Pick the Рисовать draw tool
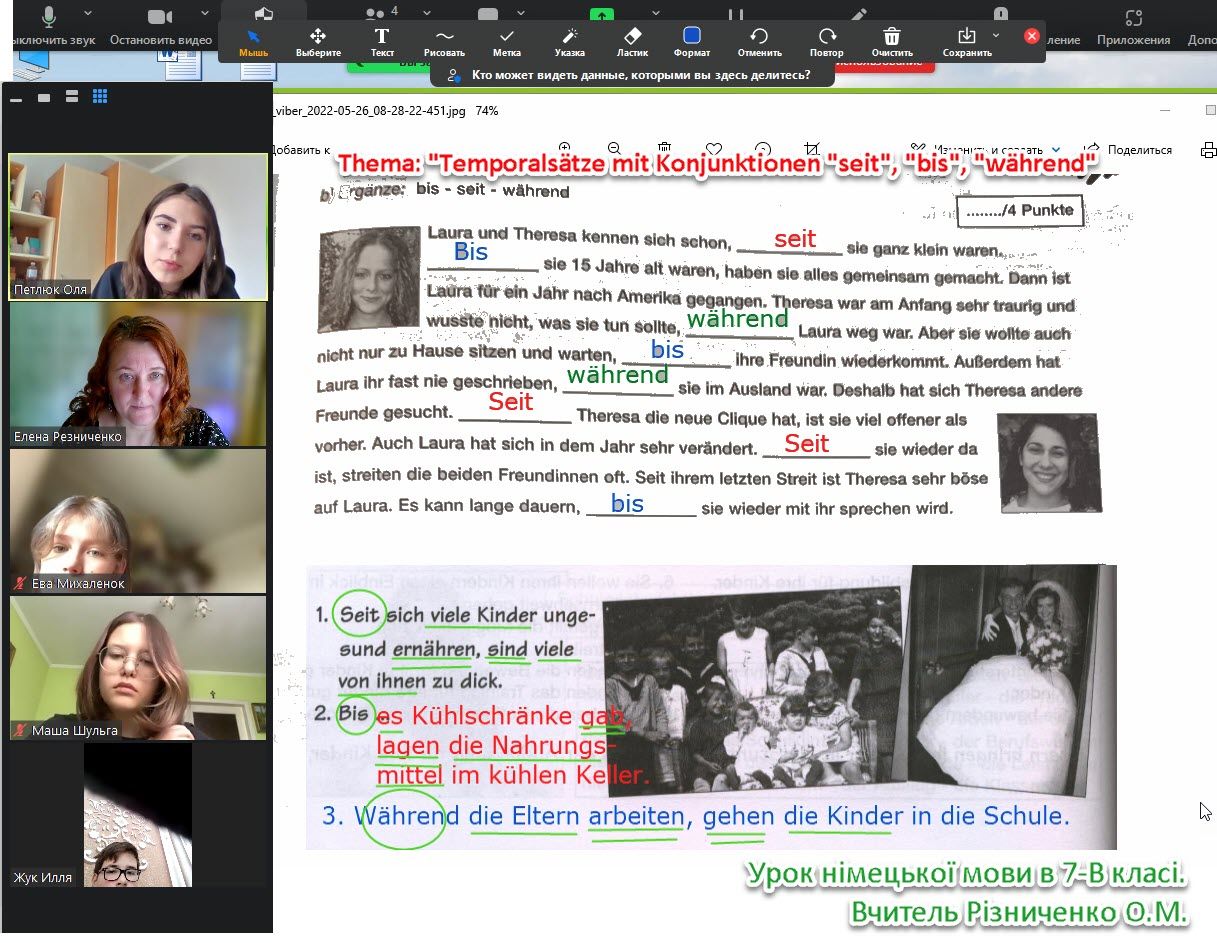1217x943 pixels. click(x=444, y=42)
